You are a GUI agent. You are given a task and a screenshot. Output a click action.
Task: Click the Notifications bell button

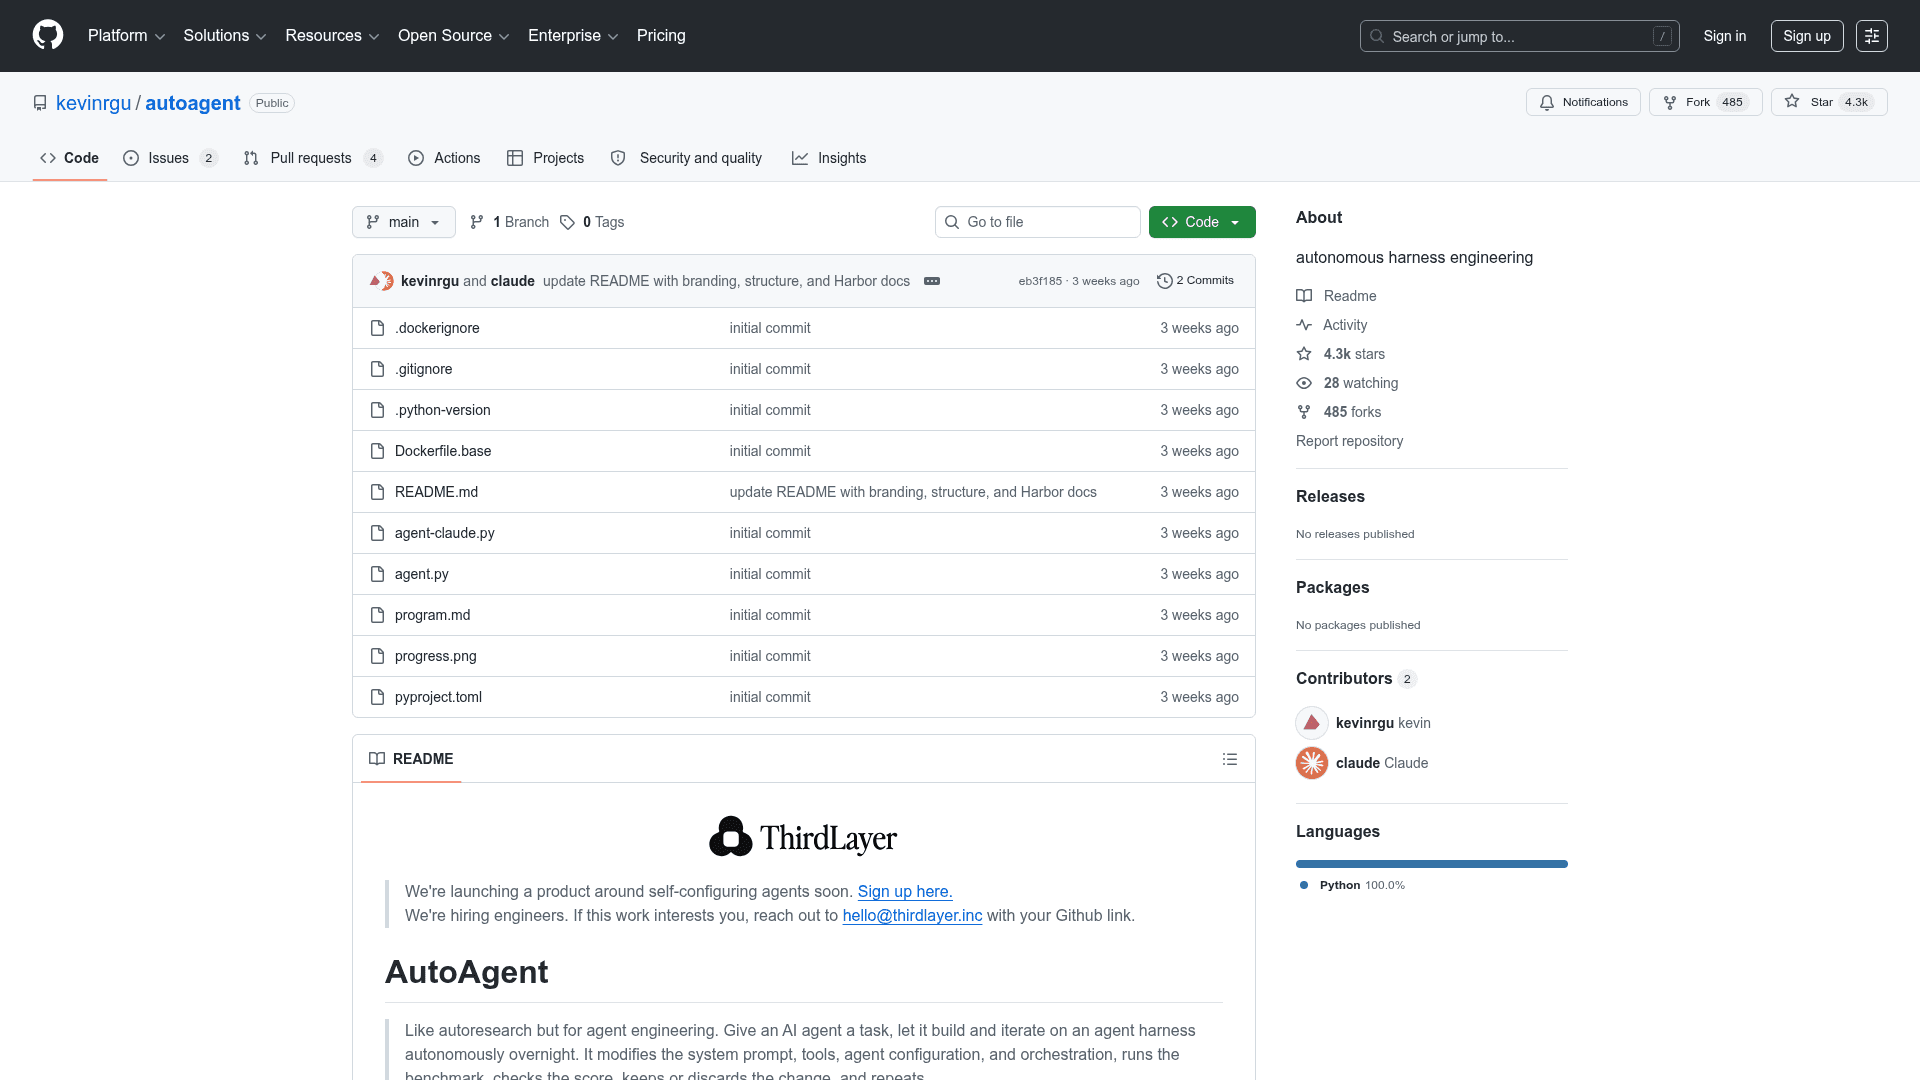[x=1583, y=102]
